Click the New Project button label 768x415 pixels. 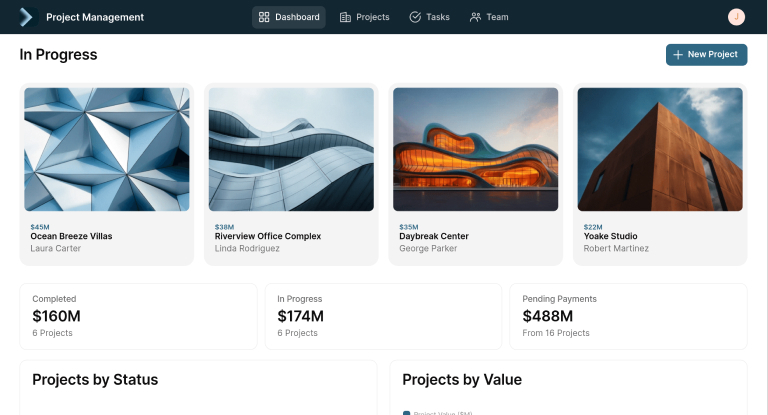pos(712,54)
